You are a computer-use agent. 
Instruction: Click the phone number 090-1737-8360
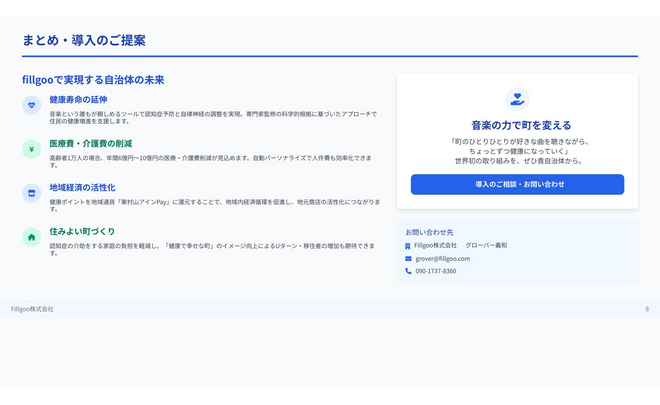coord(436,271)
